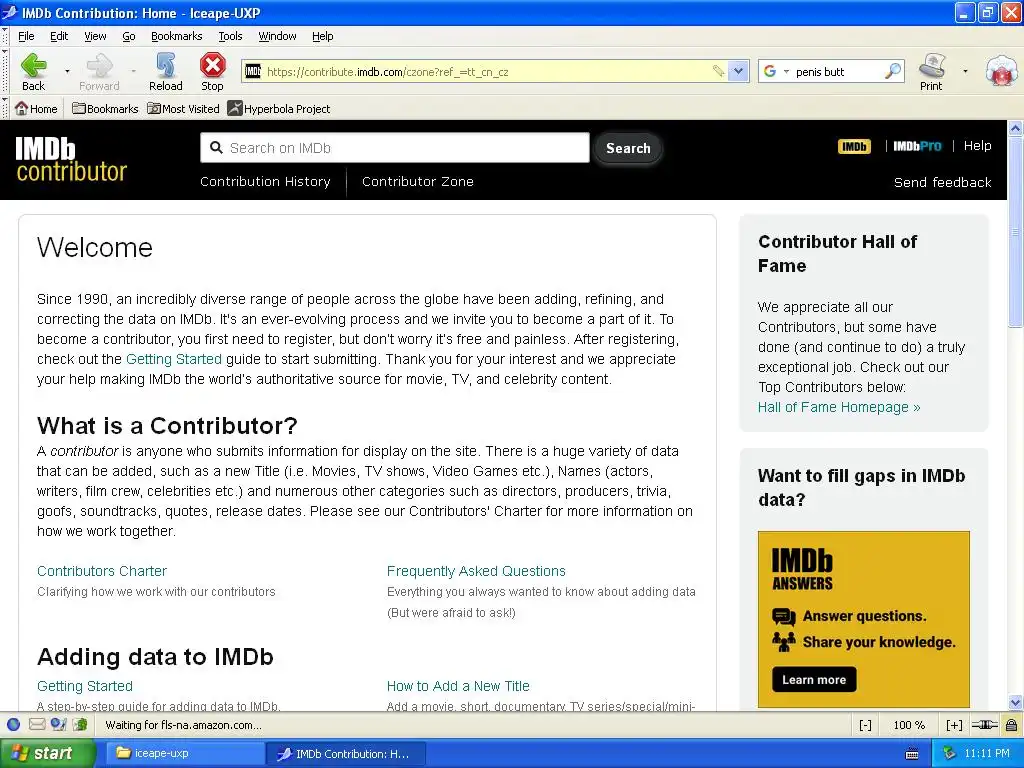1024x768 pixels.
Task: Click the tag icon in address bar
Action: [718, 71]
